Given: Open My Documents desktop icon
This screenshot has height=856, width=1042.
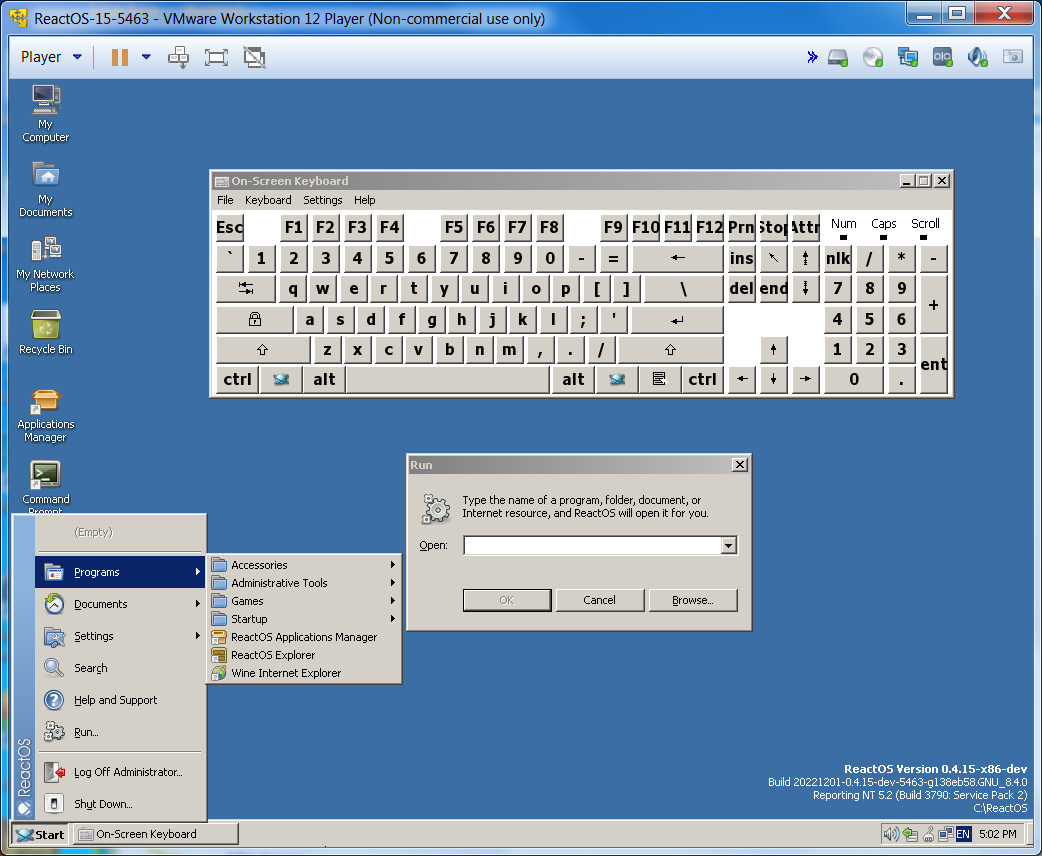Looking at the screenshot, I should pos(45,189).
